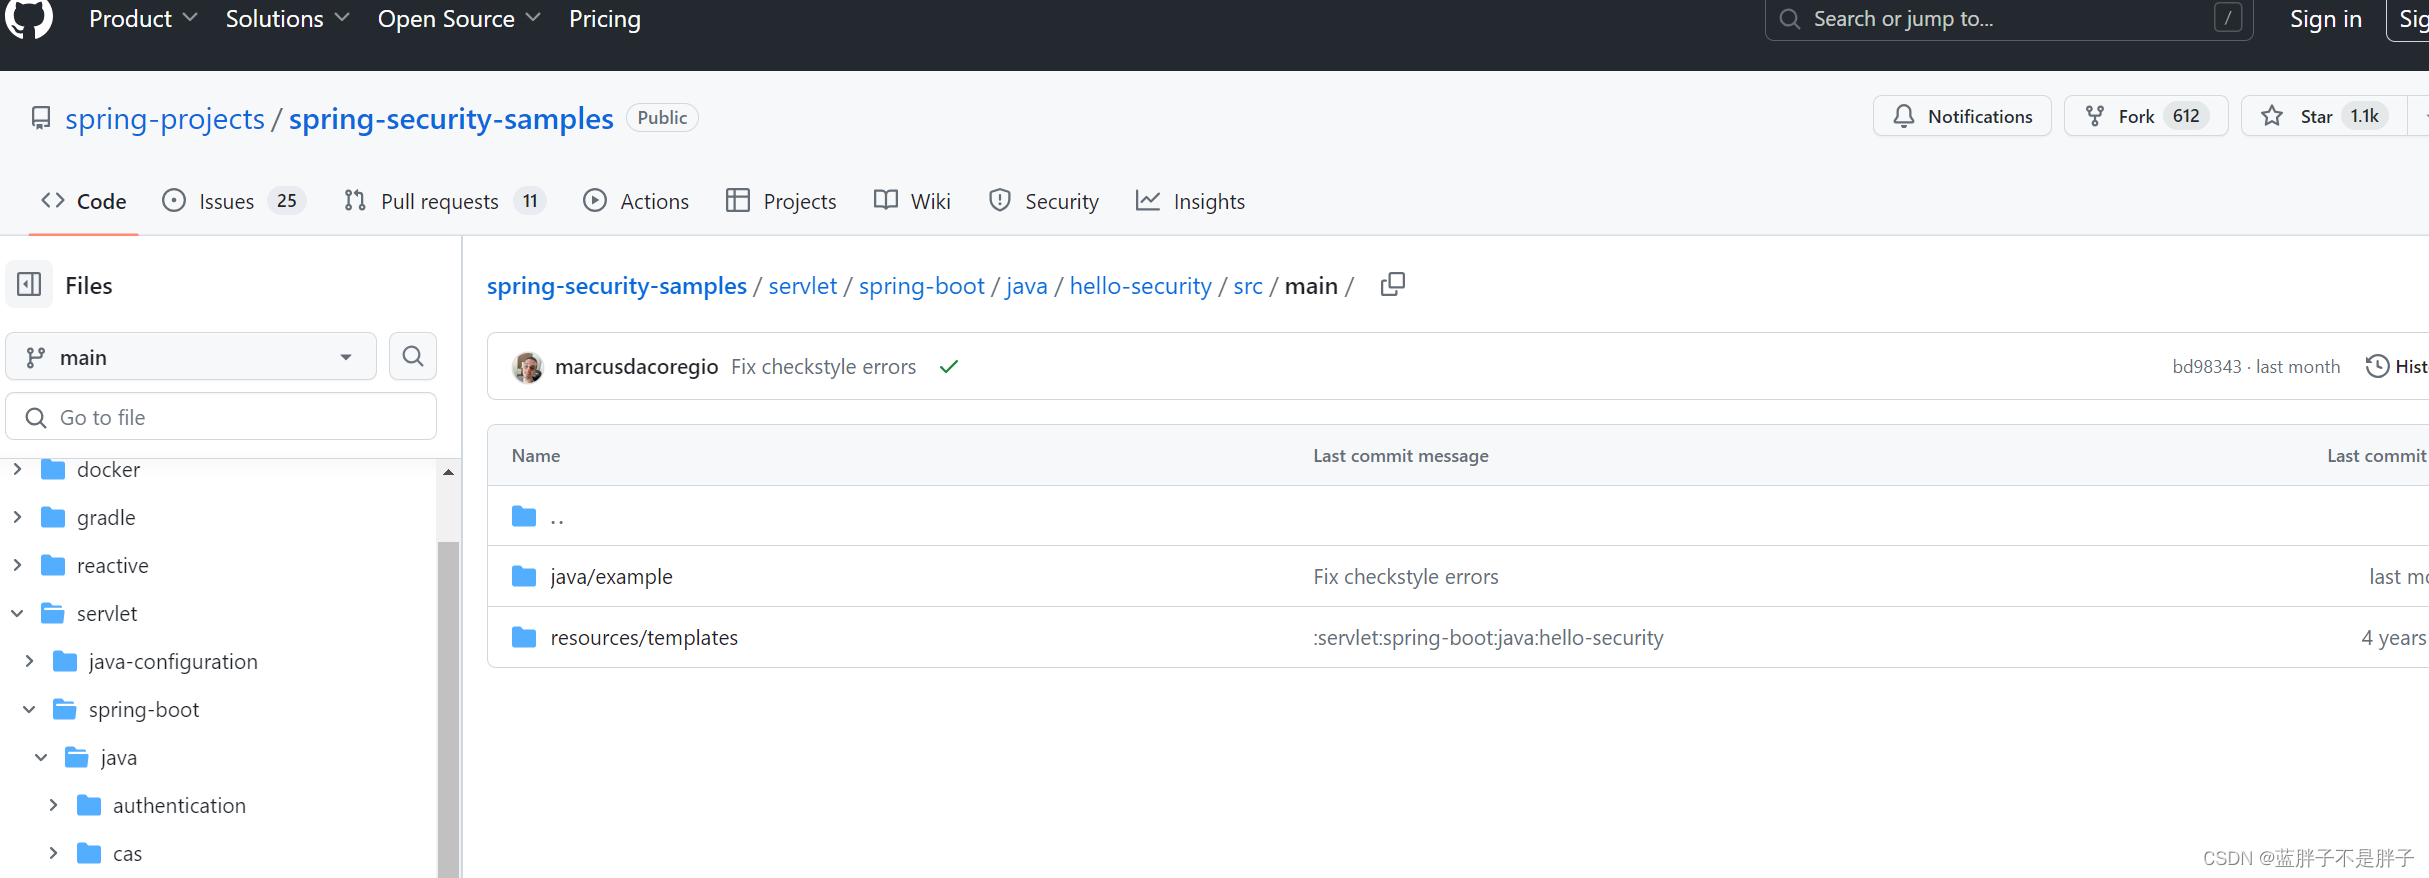Open spring-boot in the breadcrumb path
This screenshot has width=2429, height=878.
(921, 286)
